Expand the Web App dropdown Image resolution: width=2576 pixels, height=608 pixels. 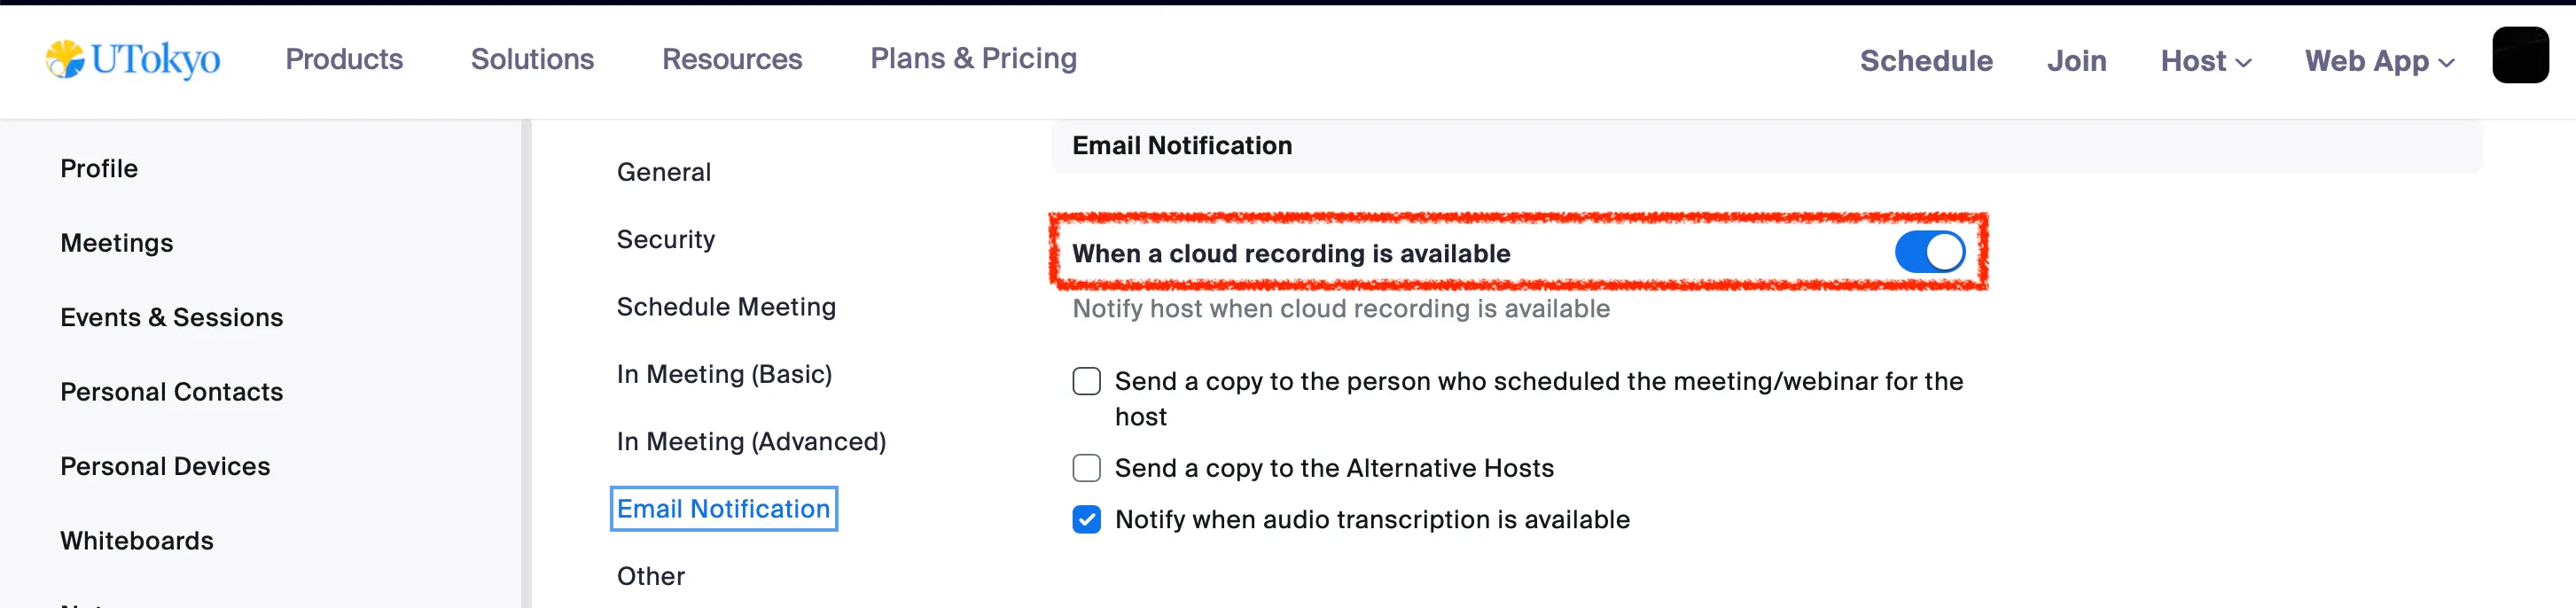(x=2379, y=61)
